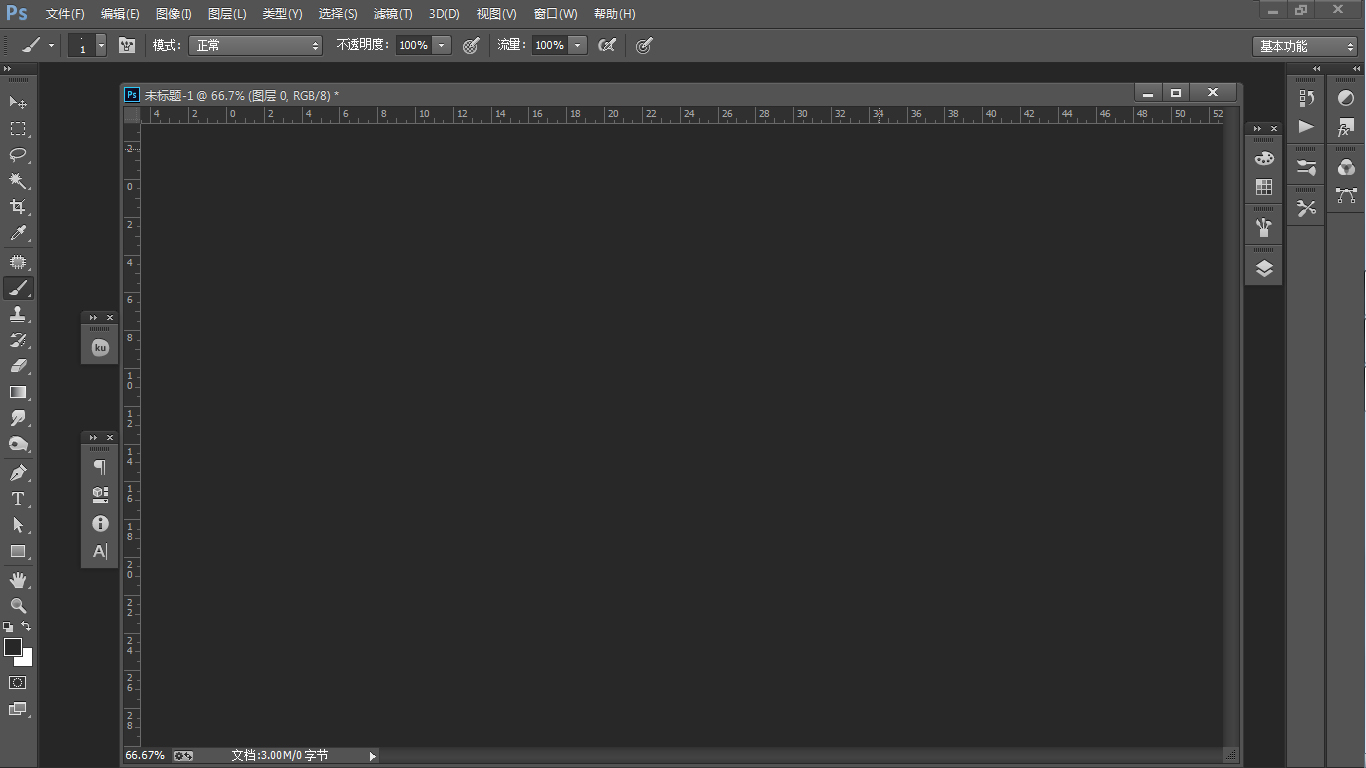The height and width of the screenshot is (768, 1366).
Task: Open the Paths panel icon
Action: click(1345, 196)
